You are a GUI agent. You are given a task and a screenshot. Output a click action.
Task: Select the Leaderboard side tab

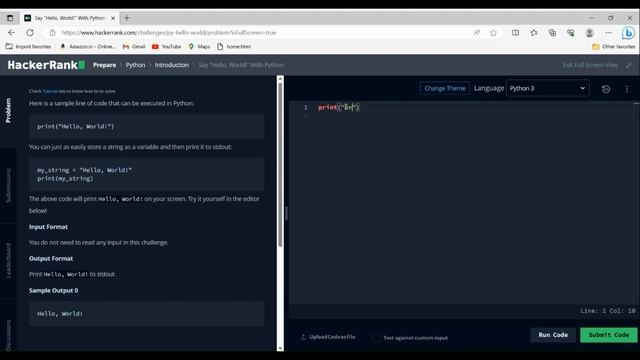(x=8, y=261)
